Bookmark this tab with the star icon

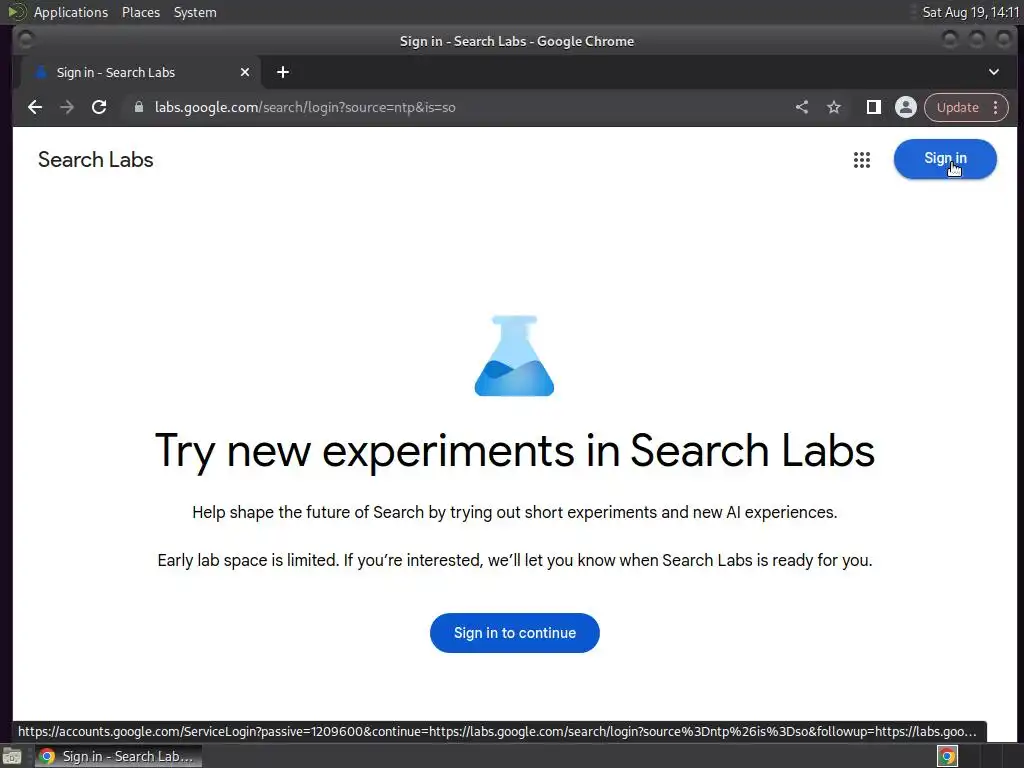[834, 107]
